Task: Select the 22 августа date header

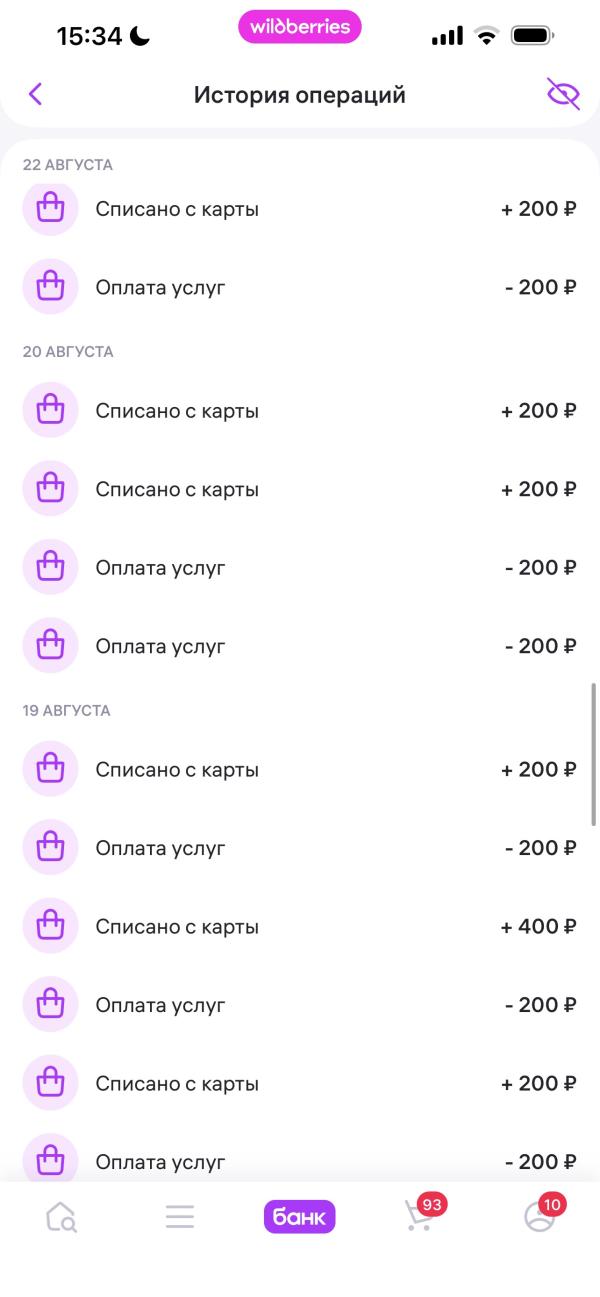Action: (68, 165)
